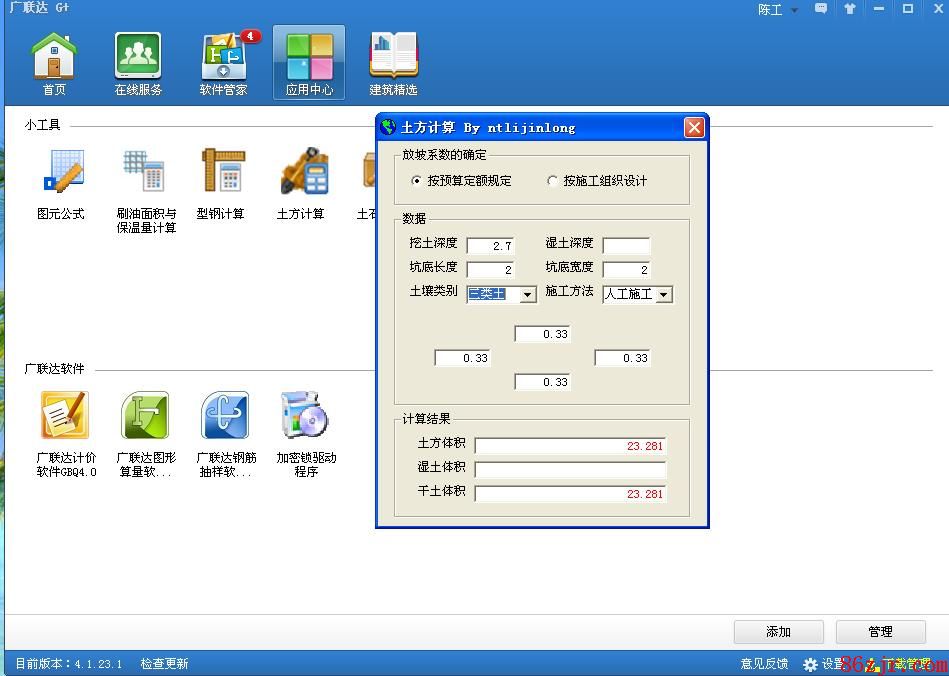Go to the 首页 tab

click(54, 62)
